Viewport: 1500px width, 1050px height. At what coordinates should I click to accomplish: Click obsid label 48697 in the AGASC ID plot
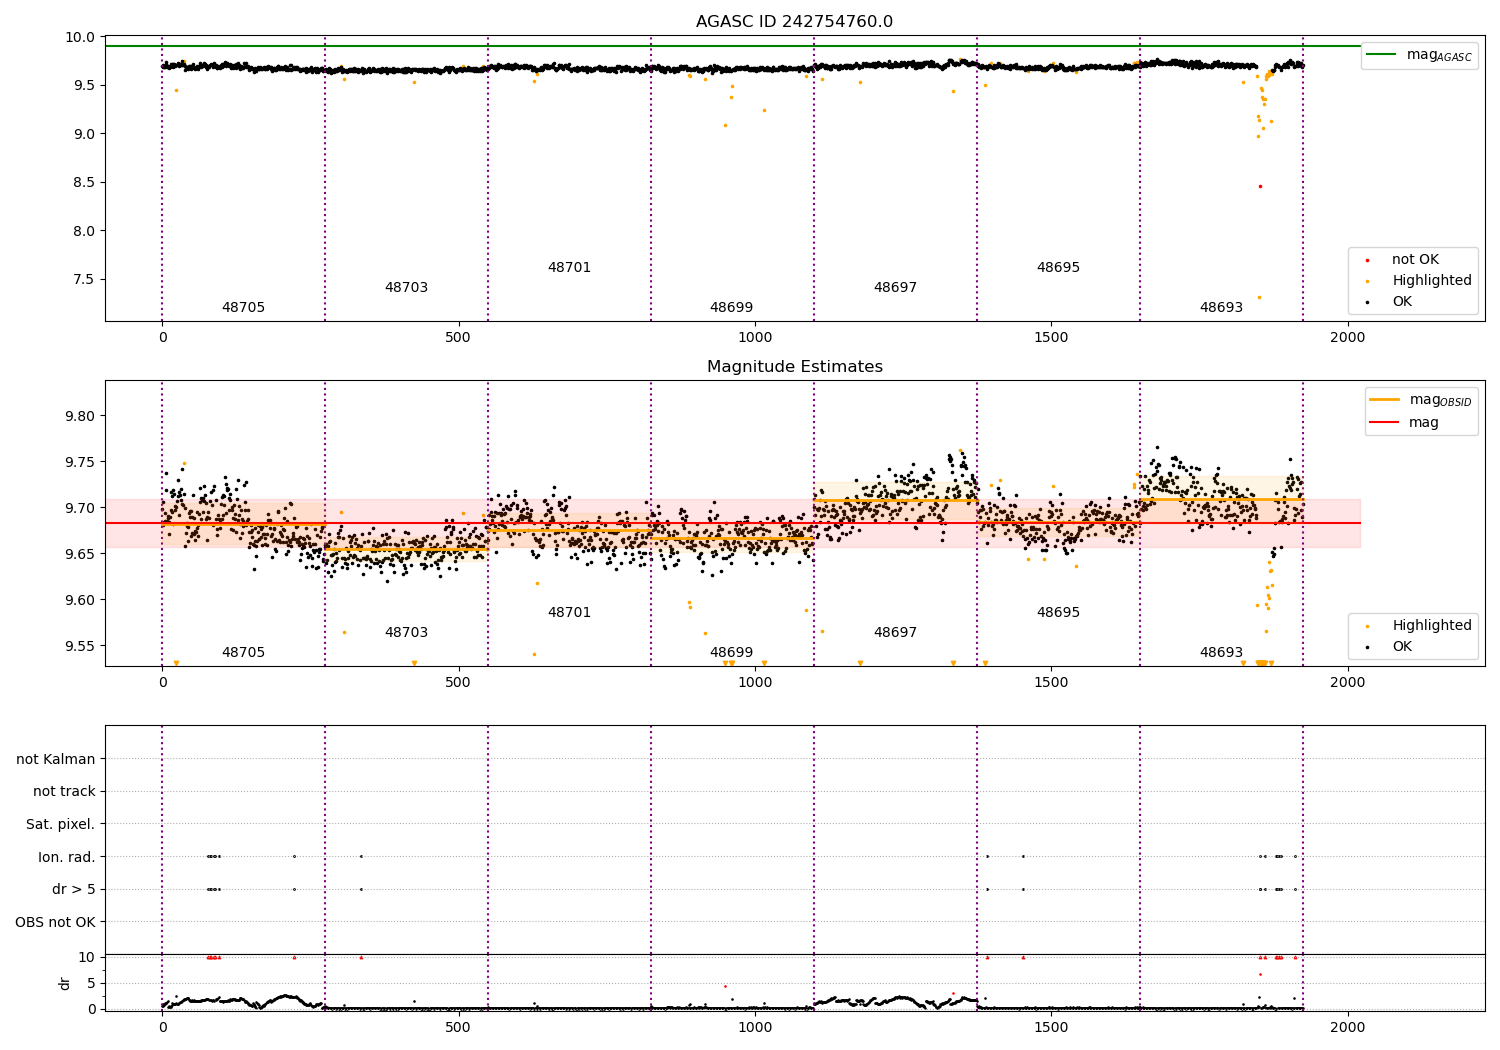[895, 288]
